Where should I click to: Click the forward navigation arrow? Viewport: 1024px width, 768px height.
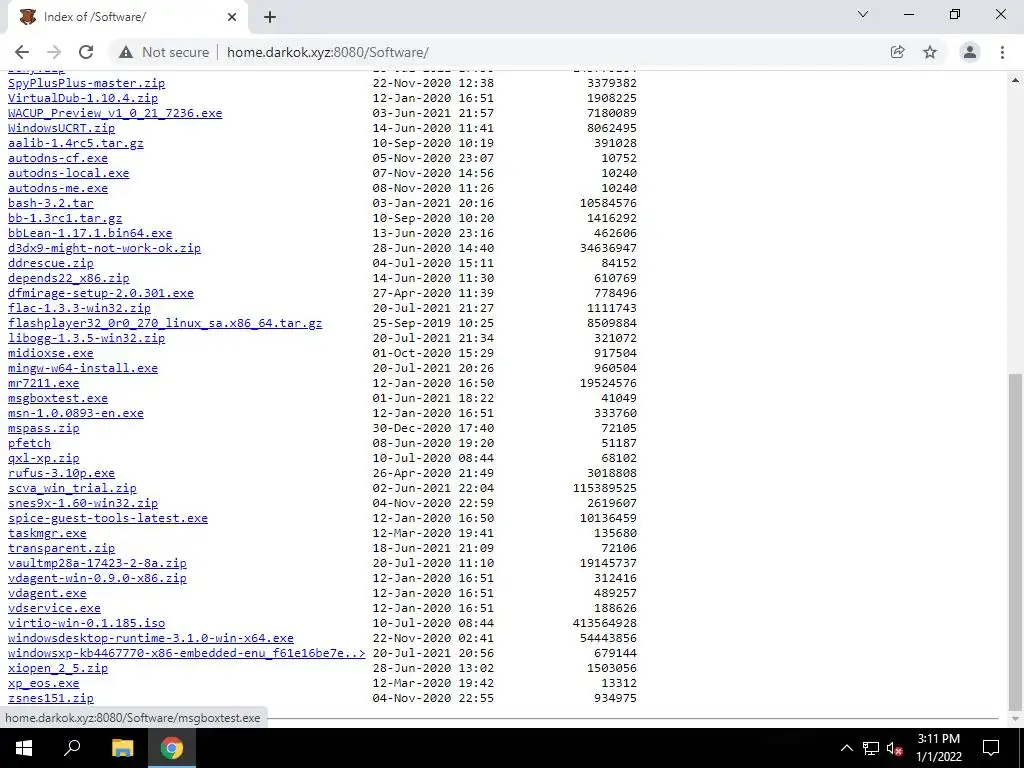point(54,52)
